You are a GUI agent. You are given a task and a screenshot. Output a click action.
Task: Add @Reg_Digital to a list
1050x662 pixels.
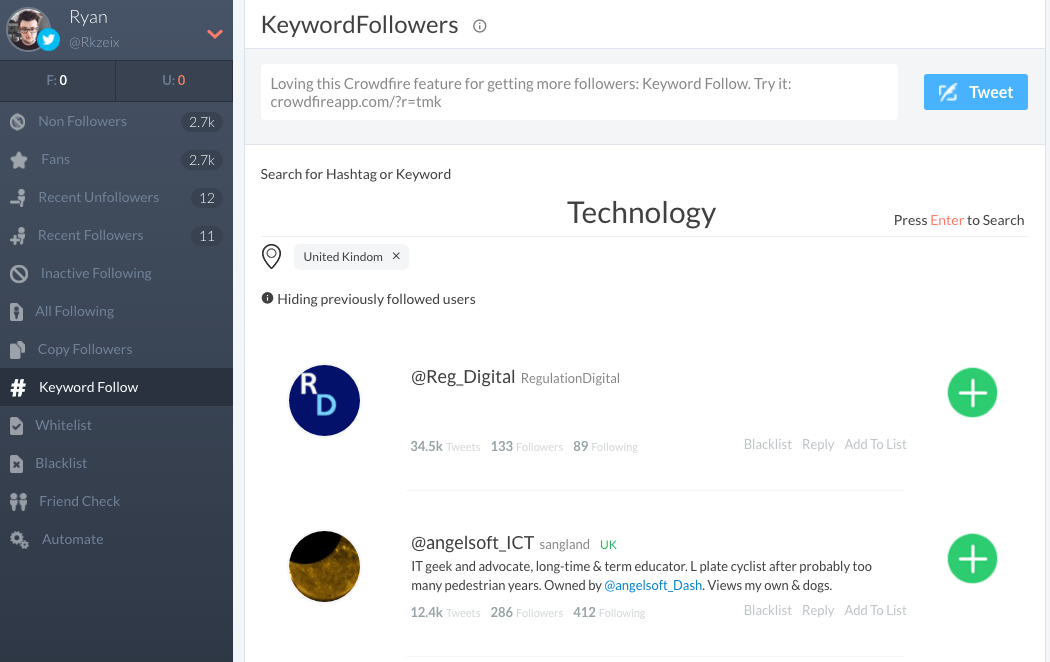click(x=875, y=444)
